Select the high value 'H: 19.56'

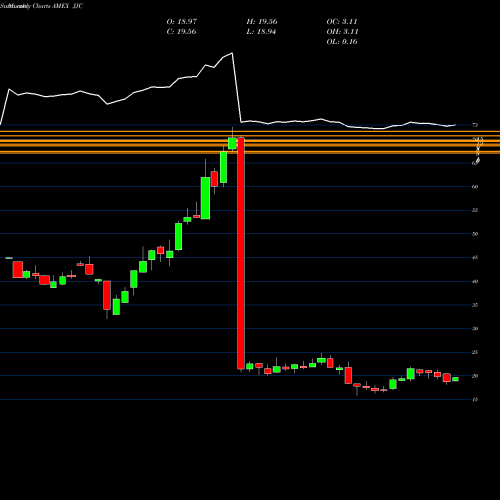[x=262, y=22]
